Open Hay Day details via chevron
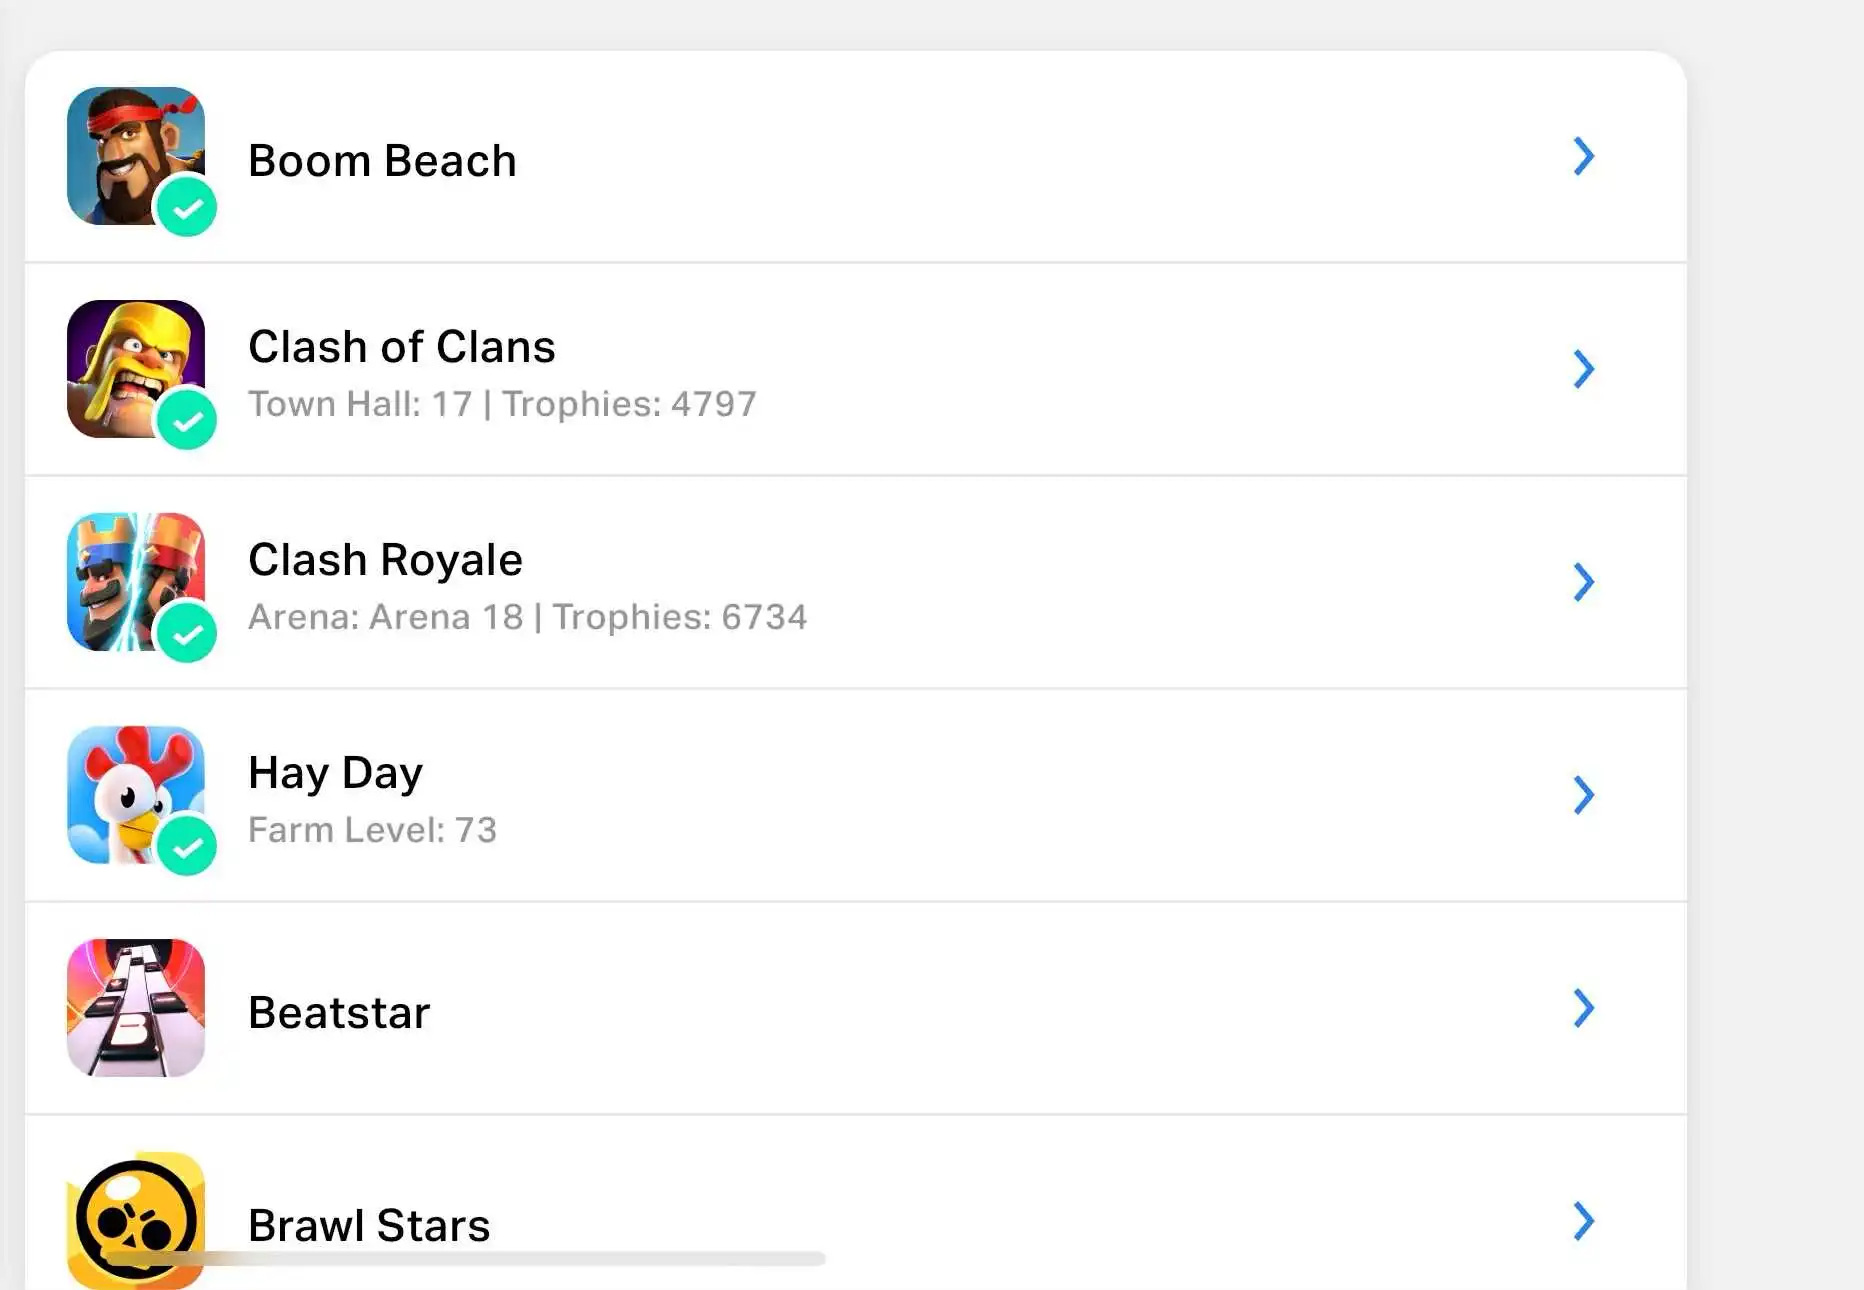This screenshot has width=1864, height=1290. tap(1583, 795)
